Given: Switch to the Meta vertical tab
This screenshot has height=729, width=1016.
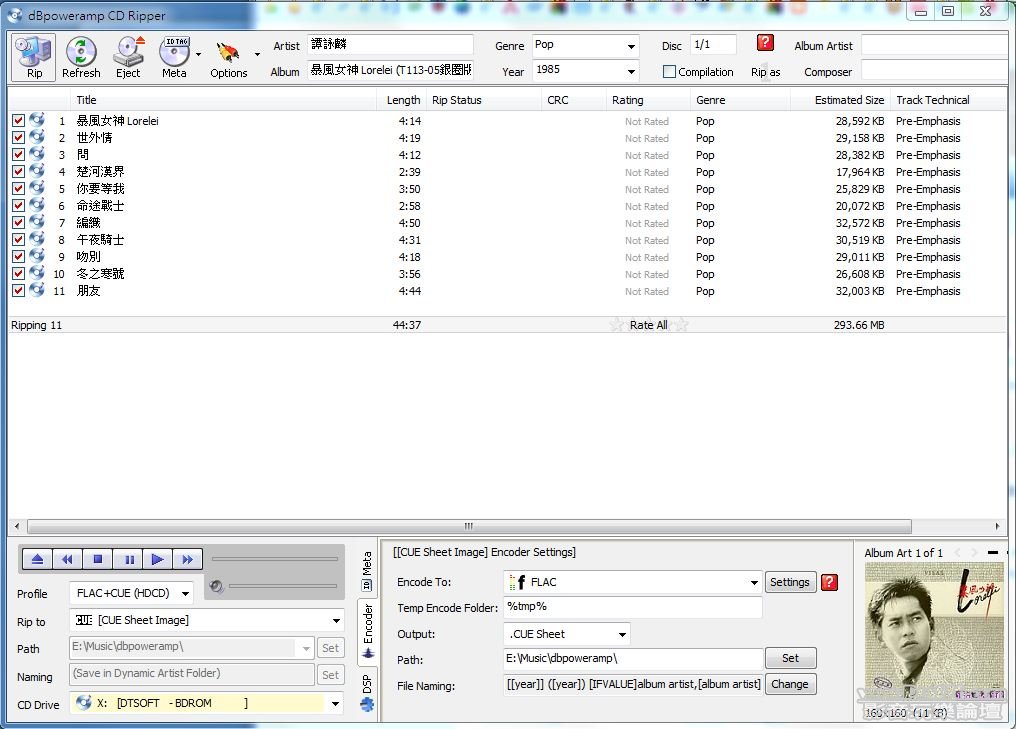Looking at the screenshot, I should pos(367,571).
